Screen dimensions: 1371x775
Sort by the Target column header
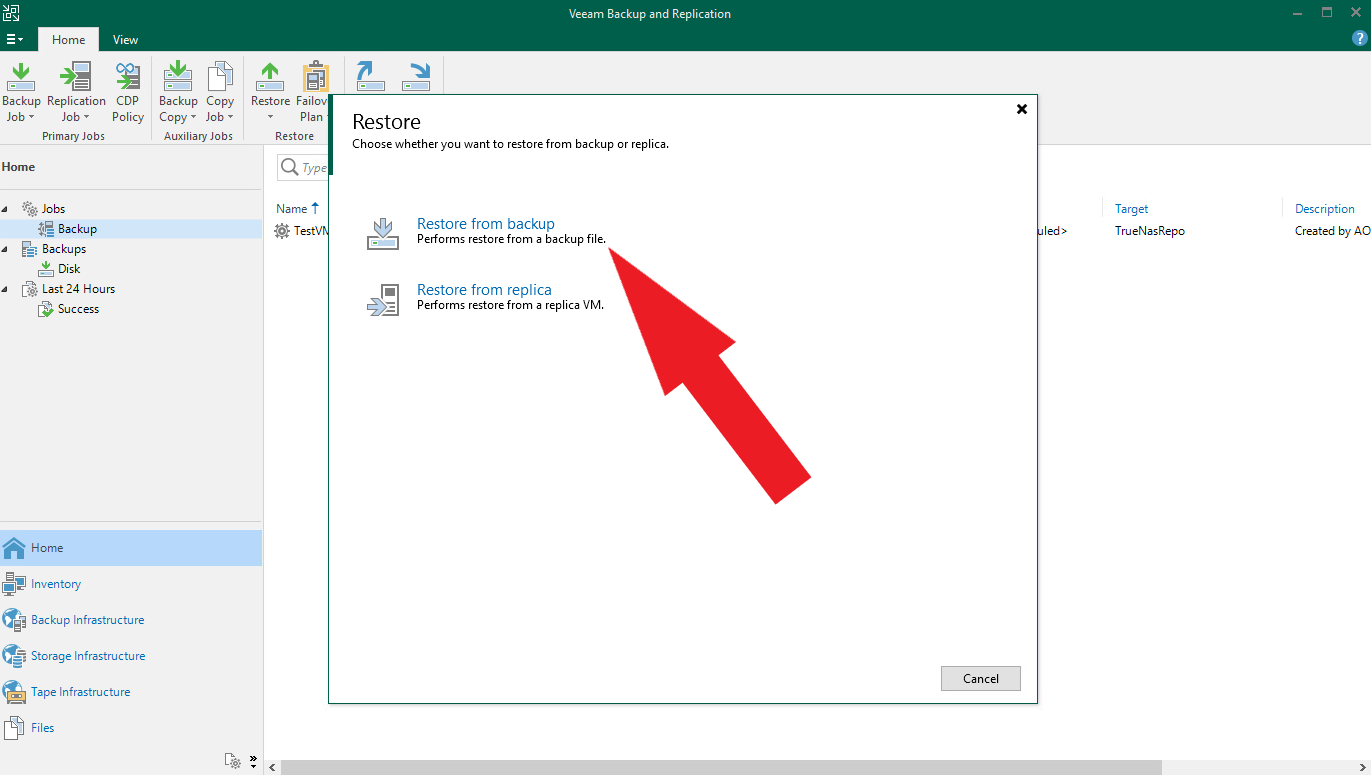1132,209
